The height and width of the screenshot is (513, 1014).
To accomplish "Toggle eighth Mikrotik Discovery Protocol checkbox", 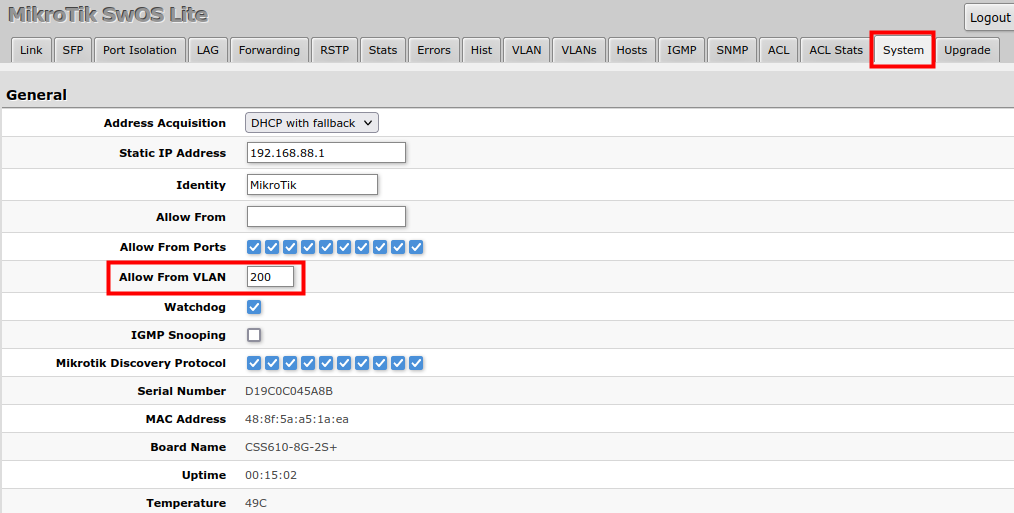I will click(x=380, y=363).
